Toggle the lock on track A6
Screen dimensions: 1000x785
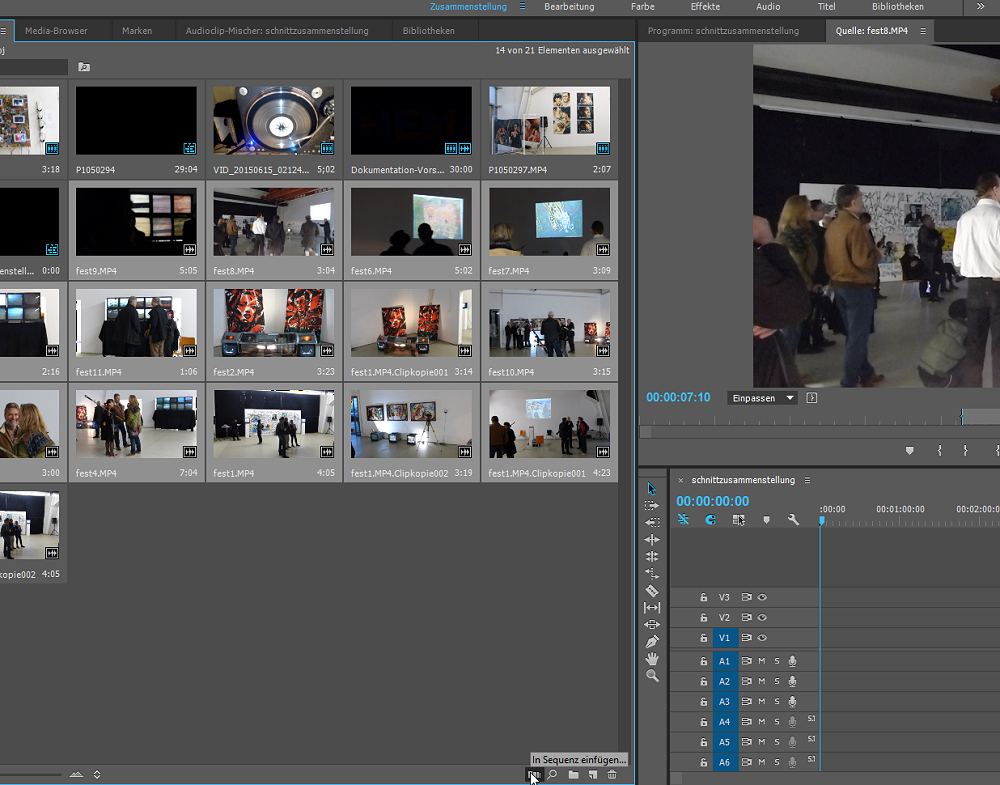[x=703, y=762]
